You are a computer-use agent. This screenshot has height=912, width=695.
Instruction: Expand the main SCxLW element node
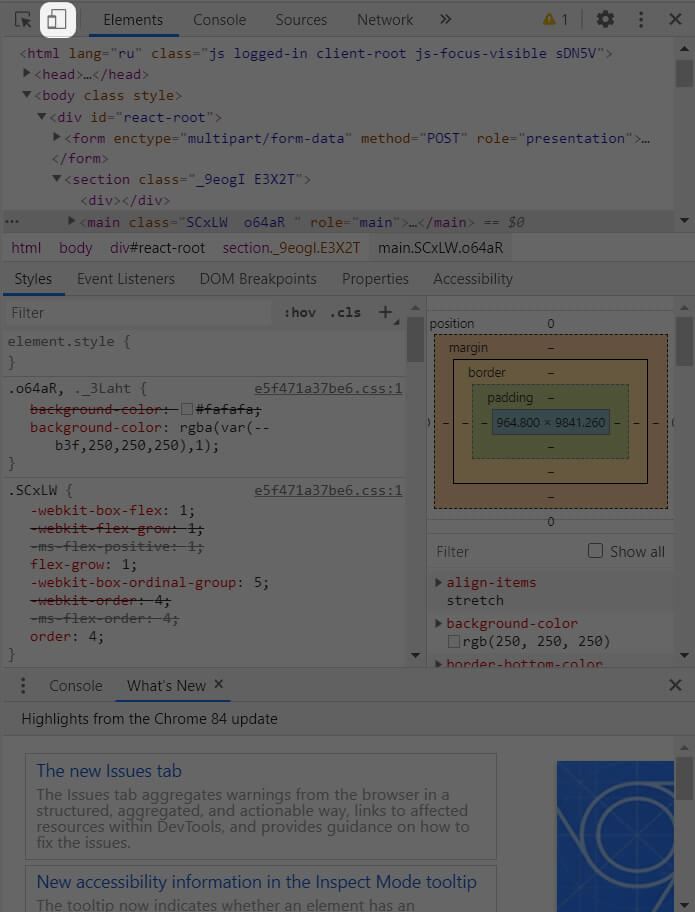72,221
